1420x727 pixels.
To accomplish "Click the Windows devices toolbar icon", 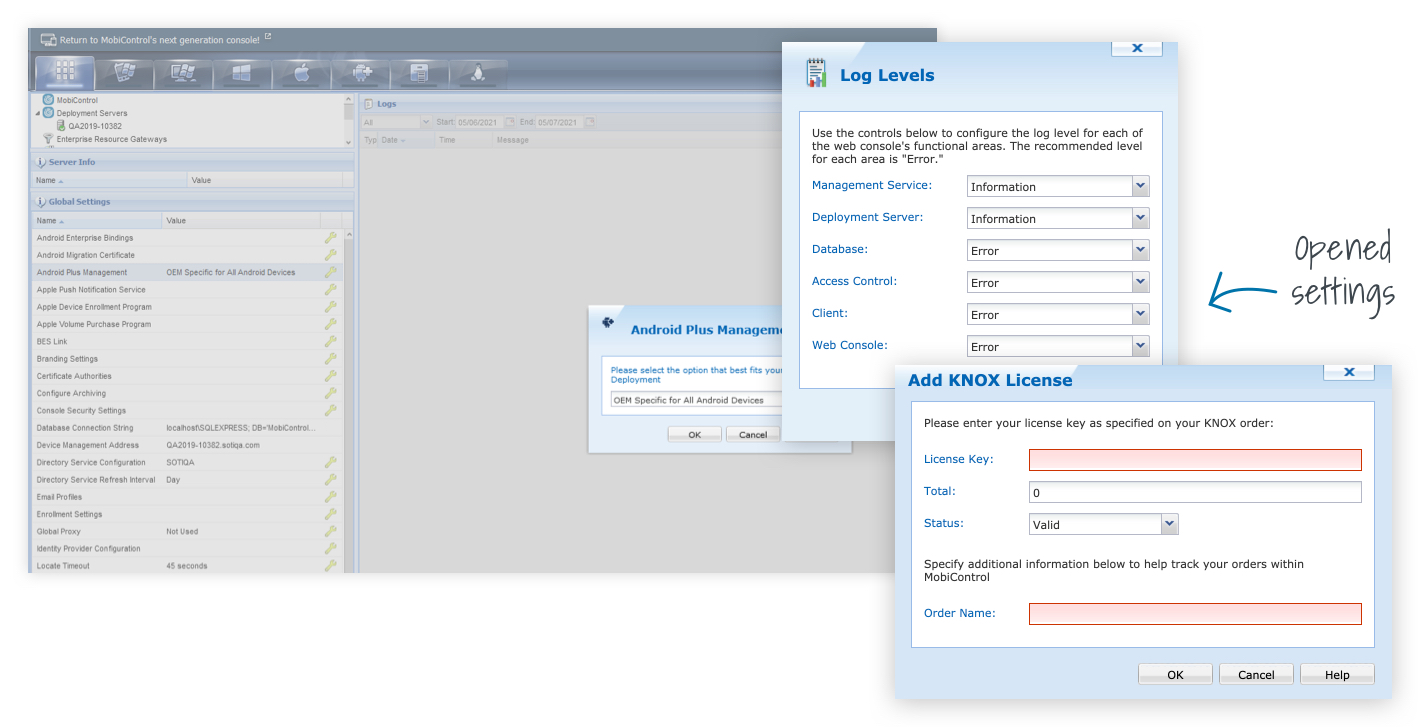I will tap(242, 72).
